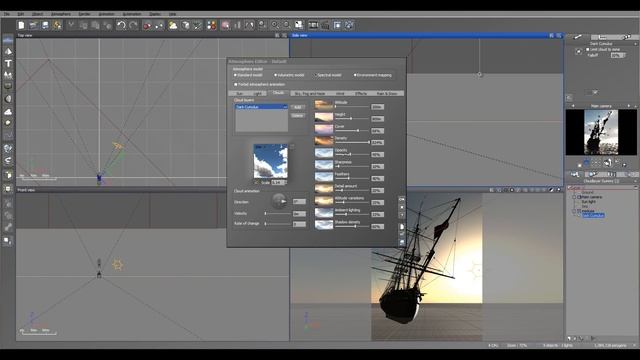Select the water plane tool

(x=8, y=40)
